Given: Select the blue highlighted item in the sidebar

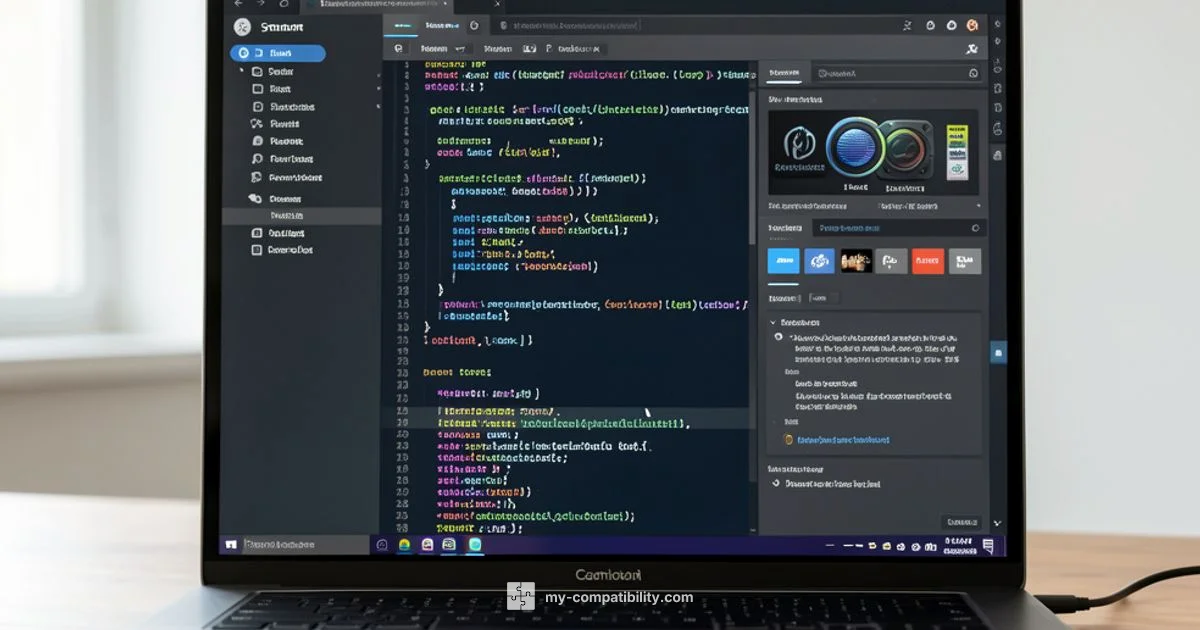Looking at the screenshot, I should pos(278,54).
